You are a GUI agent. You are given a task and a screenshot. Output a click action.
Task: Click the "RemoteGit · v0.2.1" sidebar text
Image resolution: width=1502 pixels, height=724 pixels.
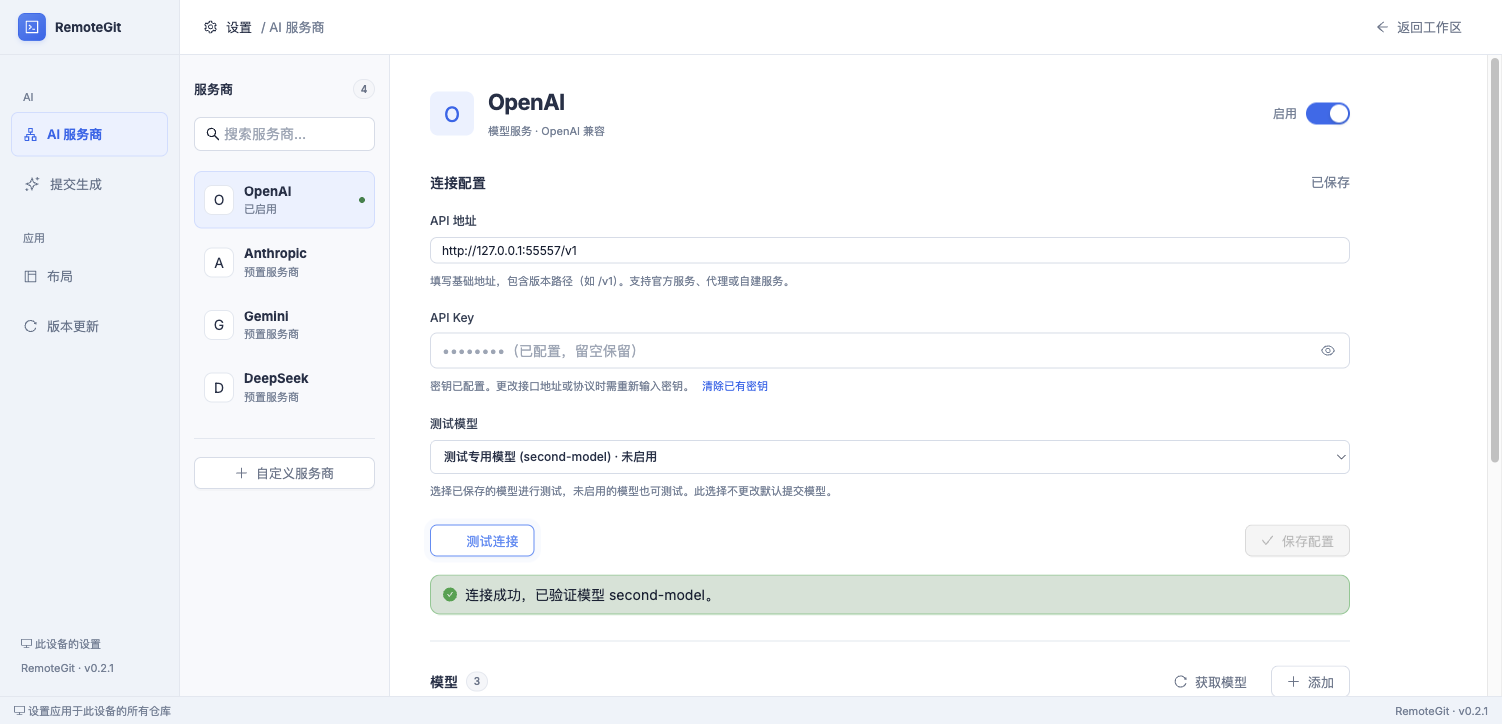(67, 668)
